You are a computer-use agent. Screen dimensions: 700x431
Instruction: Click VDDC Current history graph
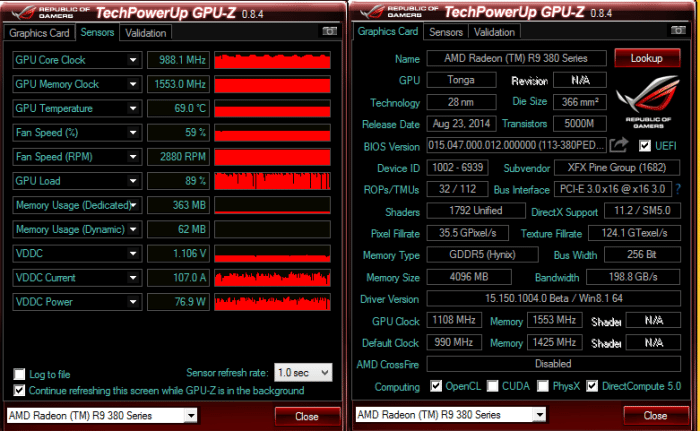pyautogui.click(x=272, y=277)
